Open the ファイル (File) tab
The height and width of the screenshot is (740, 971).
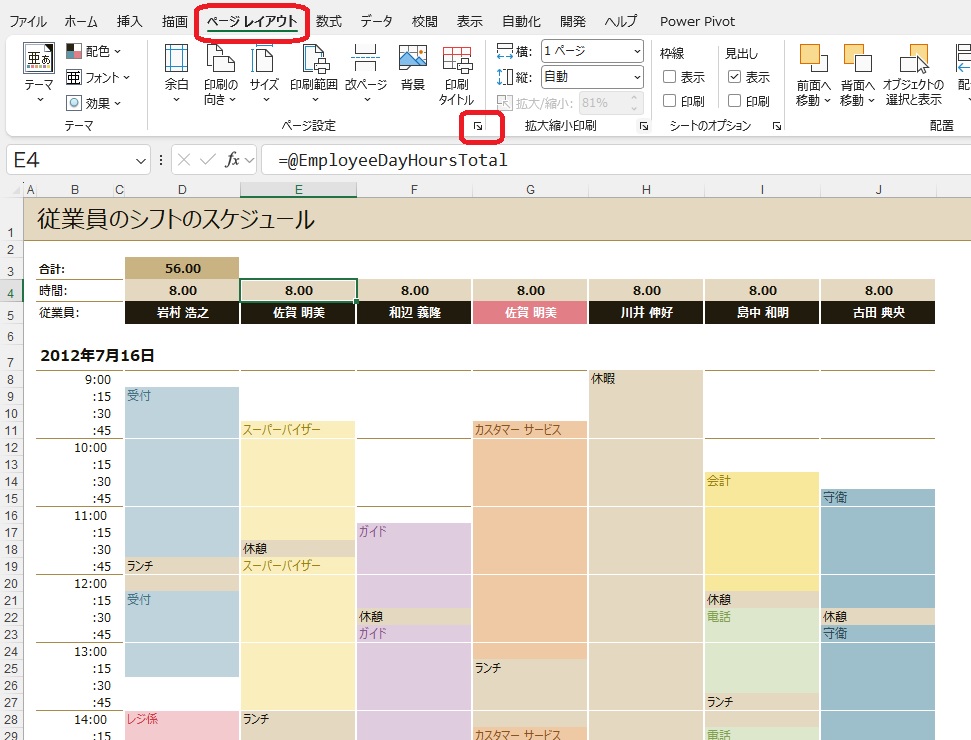point(27,21)
